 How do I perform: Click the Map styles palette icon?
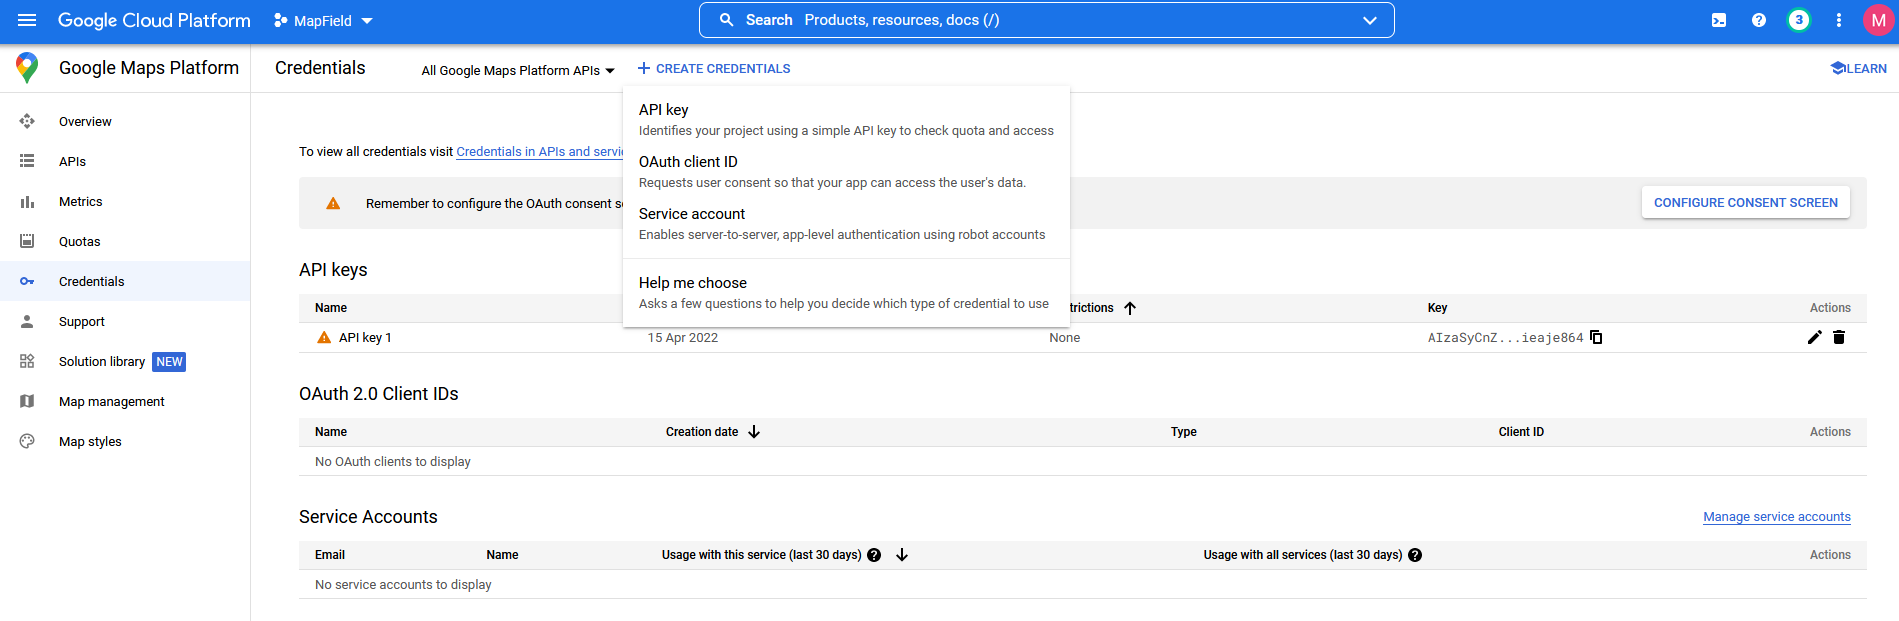coord(27,441)
